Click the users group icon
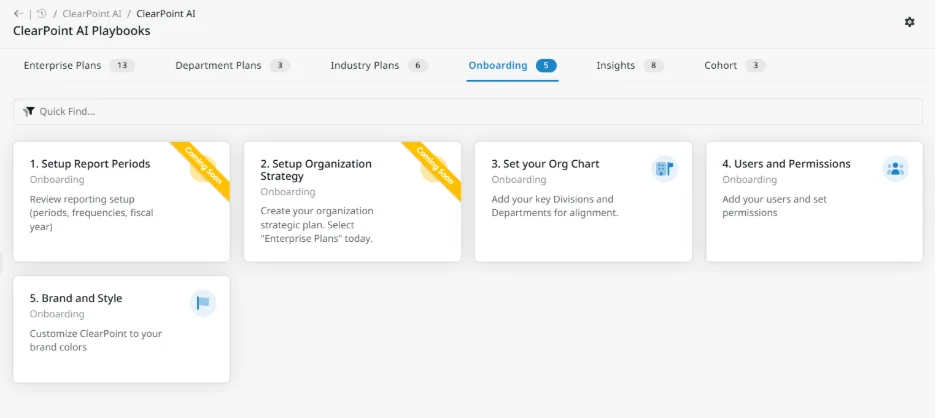 coord(895,169)
